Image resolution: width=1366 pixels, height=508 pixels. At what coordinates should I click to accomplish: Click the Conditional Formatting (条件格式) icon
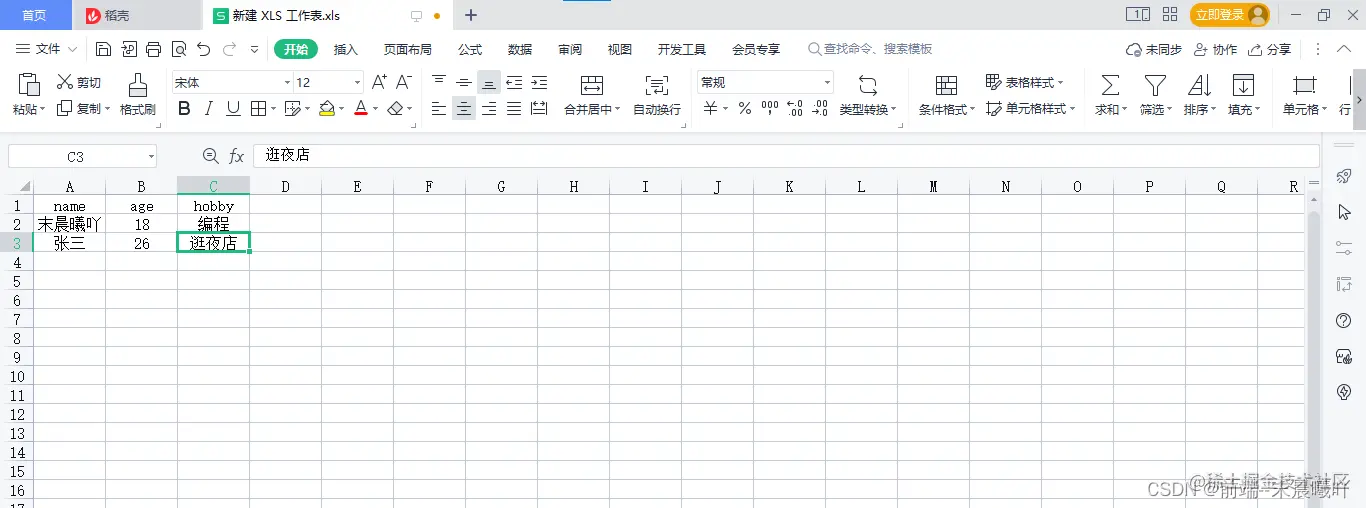(945, 85)
